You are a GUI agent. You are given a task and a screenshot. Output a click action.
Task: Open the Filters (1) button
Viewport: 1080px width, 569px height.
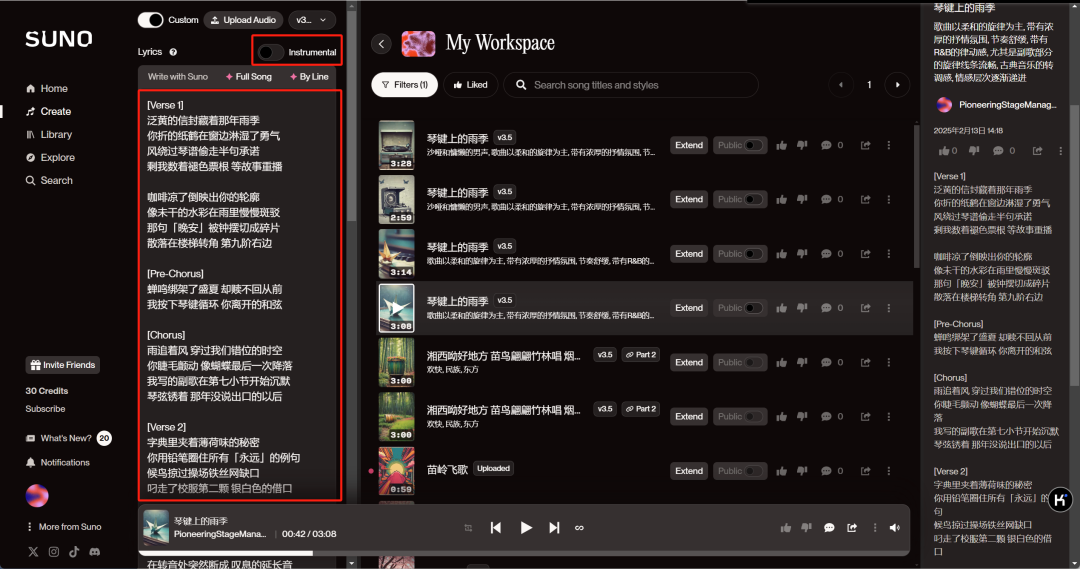[404, 85]
